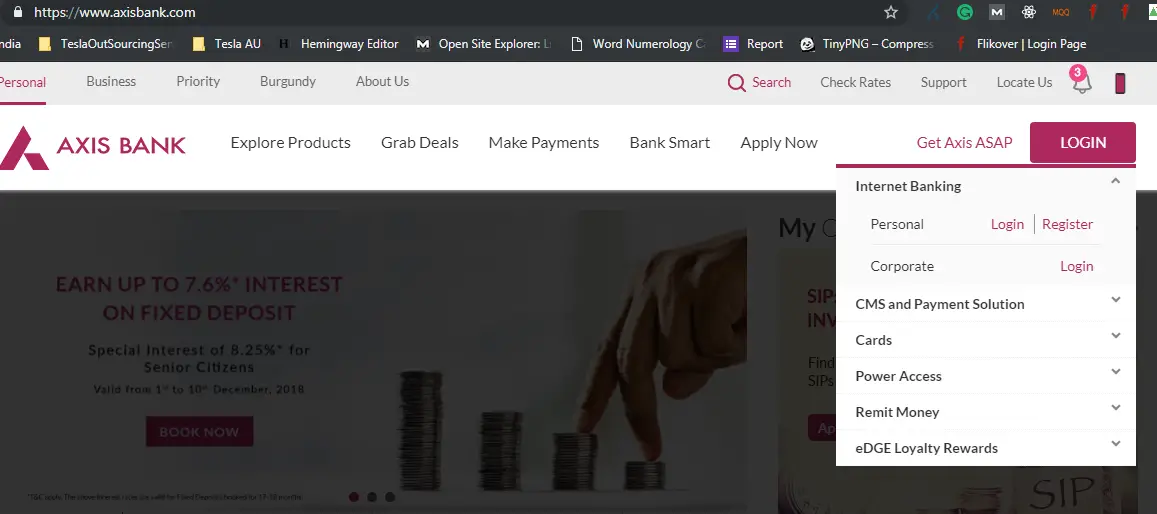
Task: Click Login for Personal internet banking
Action: coord(1007,224)
